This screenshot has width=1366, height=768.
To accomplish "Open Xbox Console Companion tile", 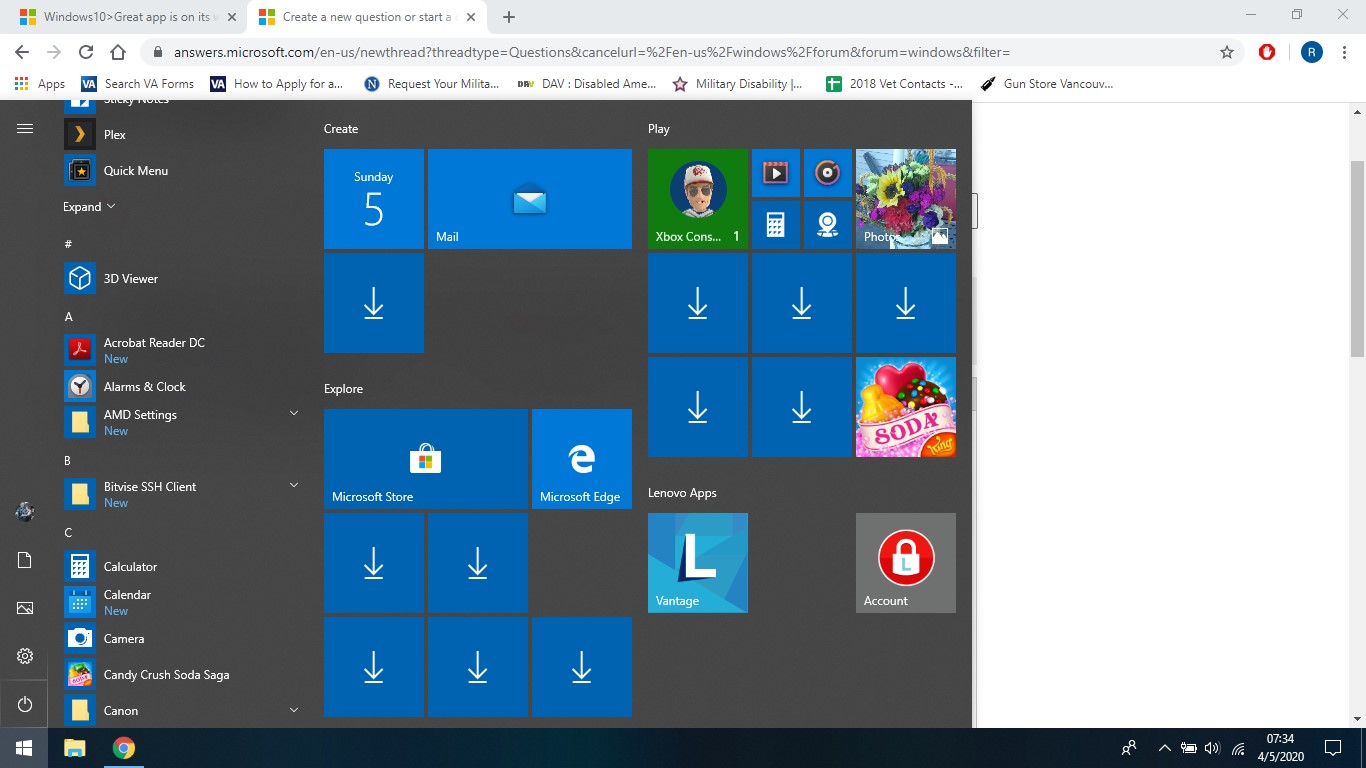I will 698,199.
